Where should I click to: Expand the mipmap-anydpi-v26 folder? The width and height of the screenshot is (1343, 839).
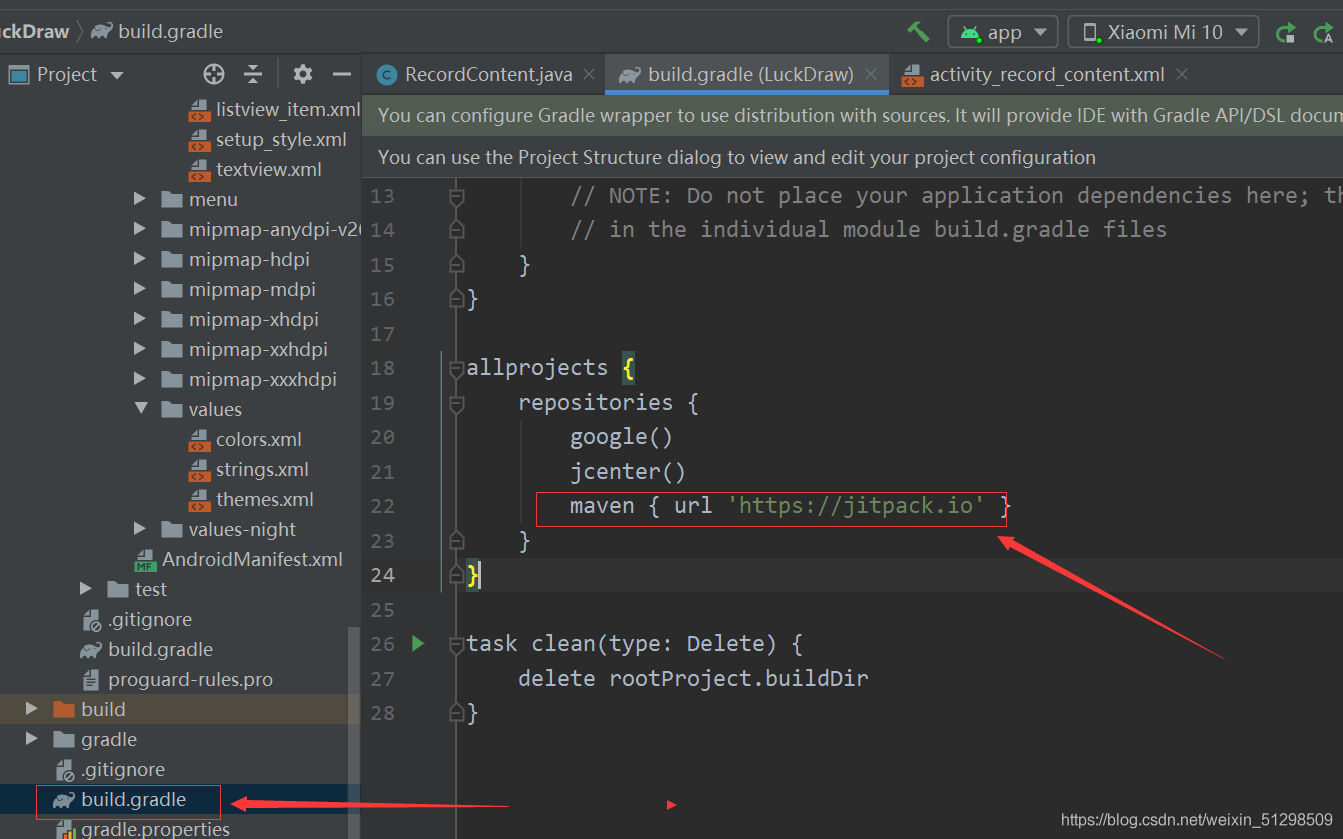pyautogui.click(x=140, y=230)
